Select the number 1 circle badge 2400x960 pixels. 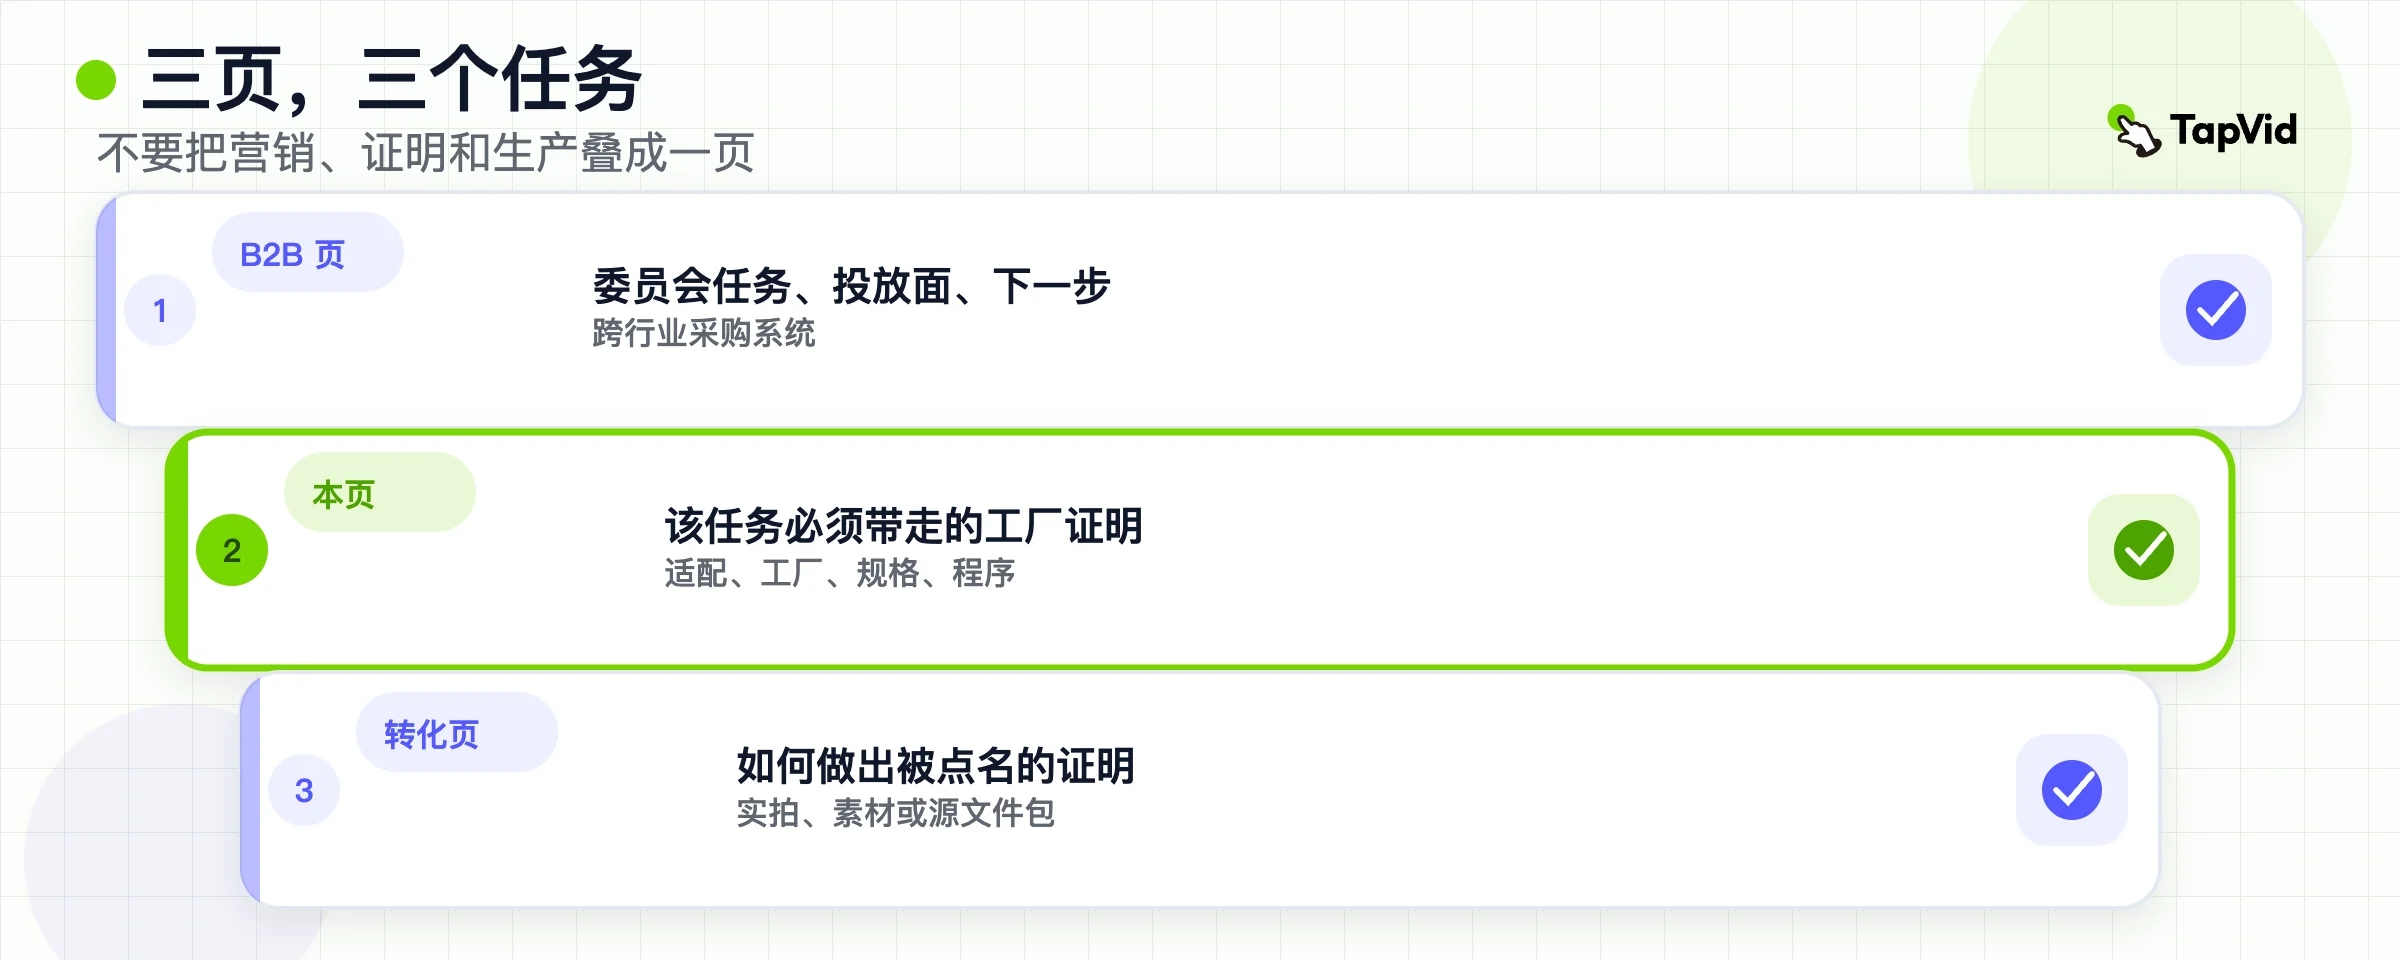pyautogui.click(x=160, y=310)
